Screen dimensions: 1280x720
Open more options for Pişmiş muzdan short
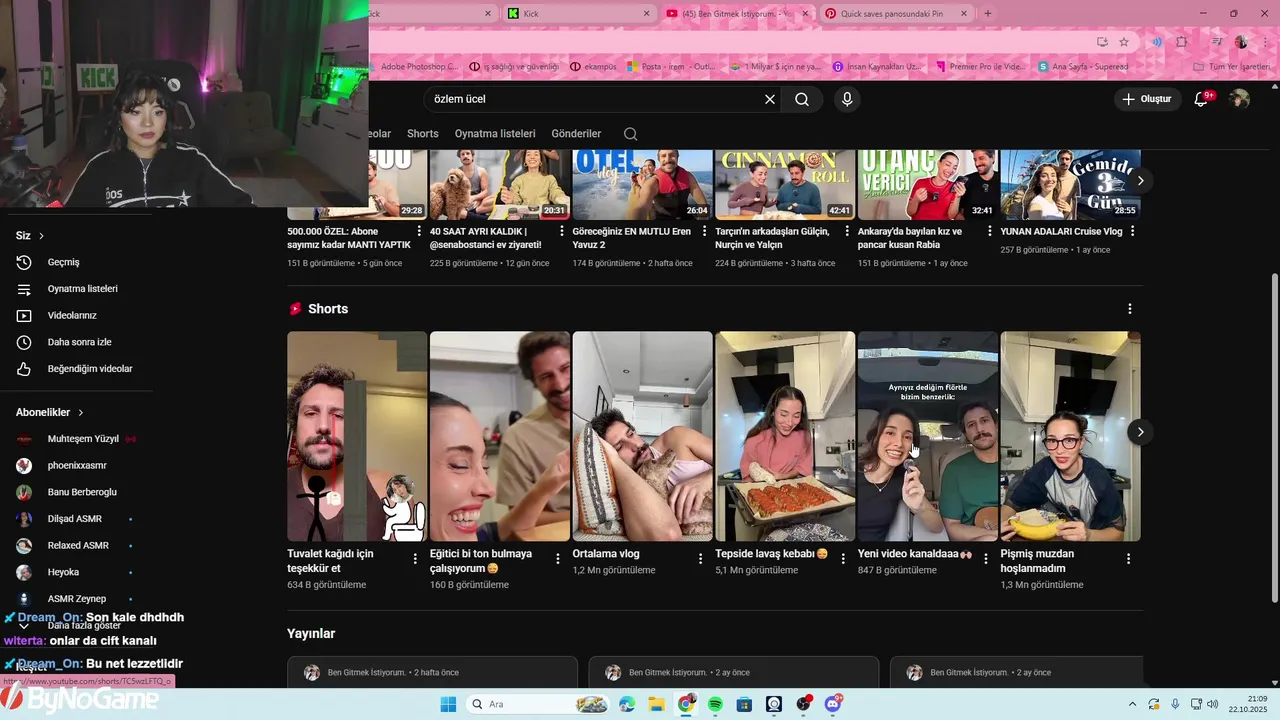[x=1129, y=559]
